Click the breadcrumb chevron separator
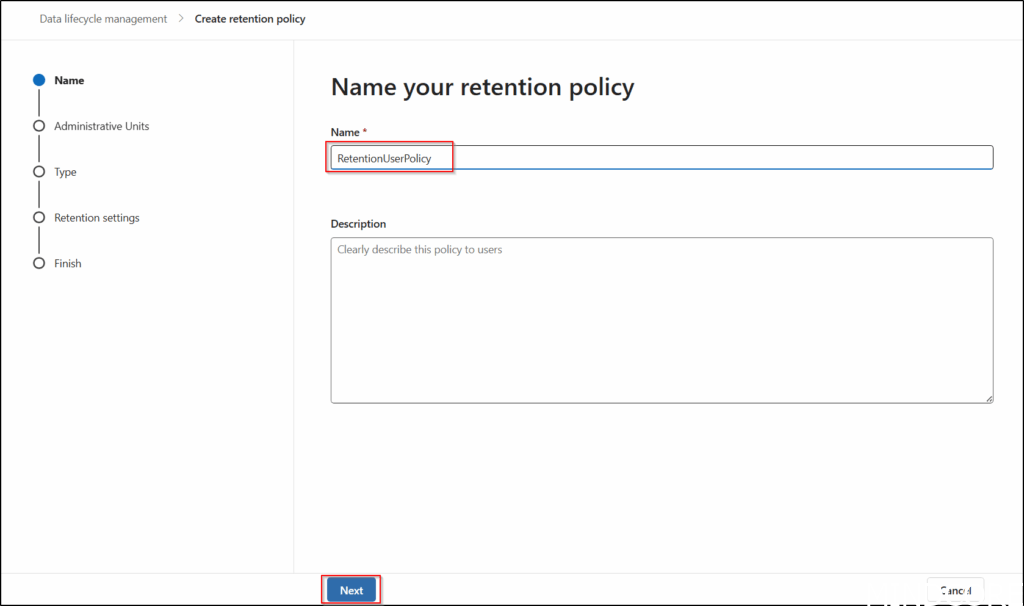1024x606 pixels. [x=181, y=19]
